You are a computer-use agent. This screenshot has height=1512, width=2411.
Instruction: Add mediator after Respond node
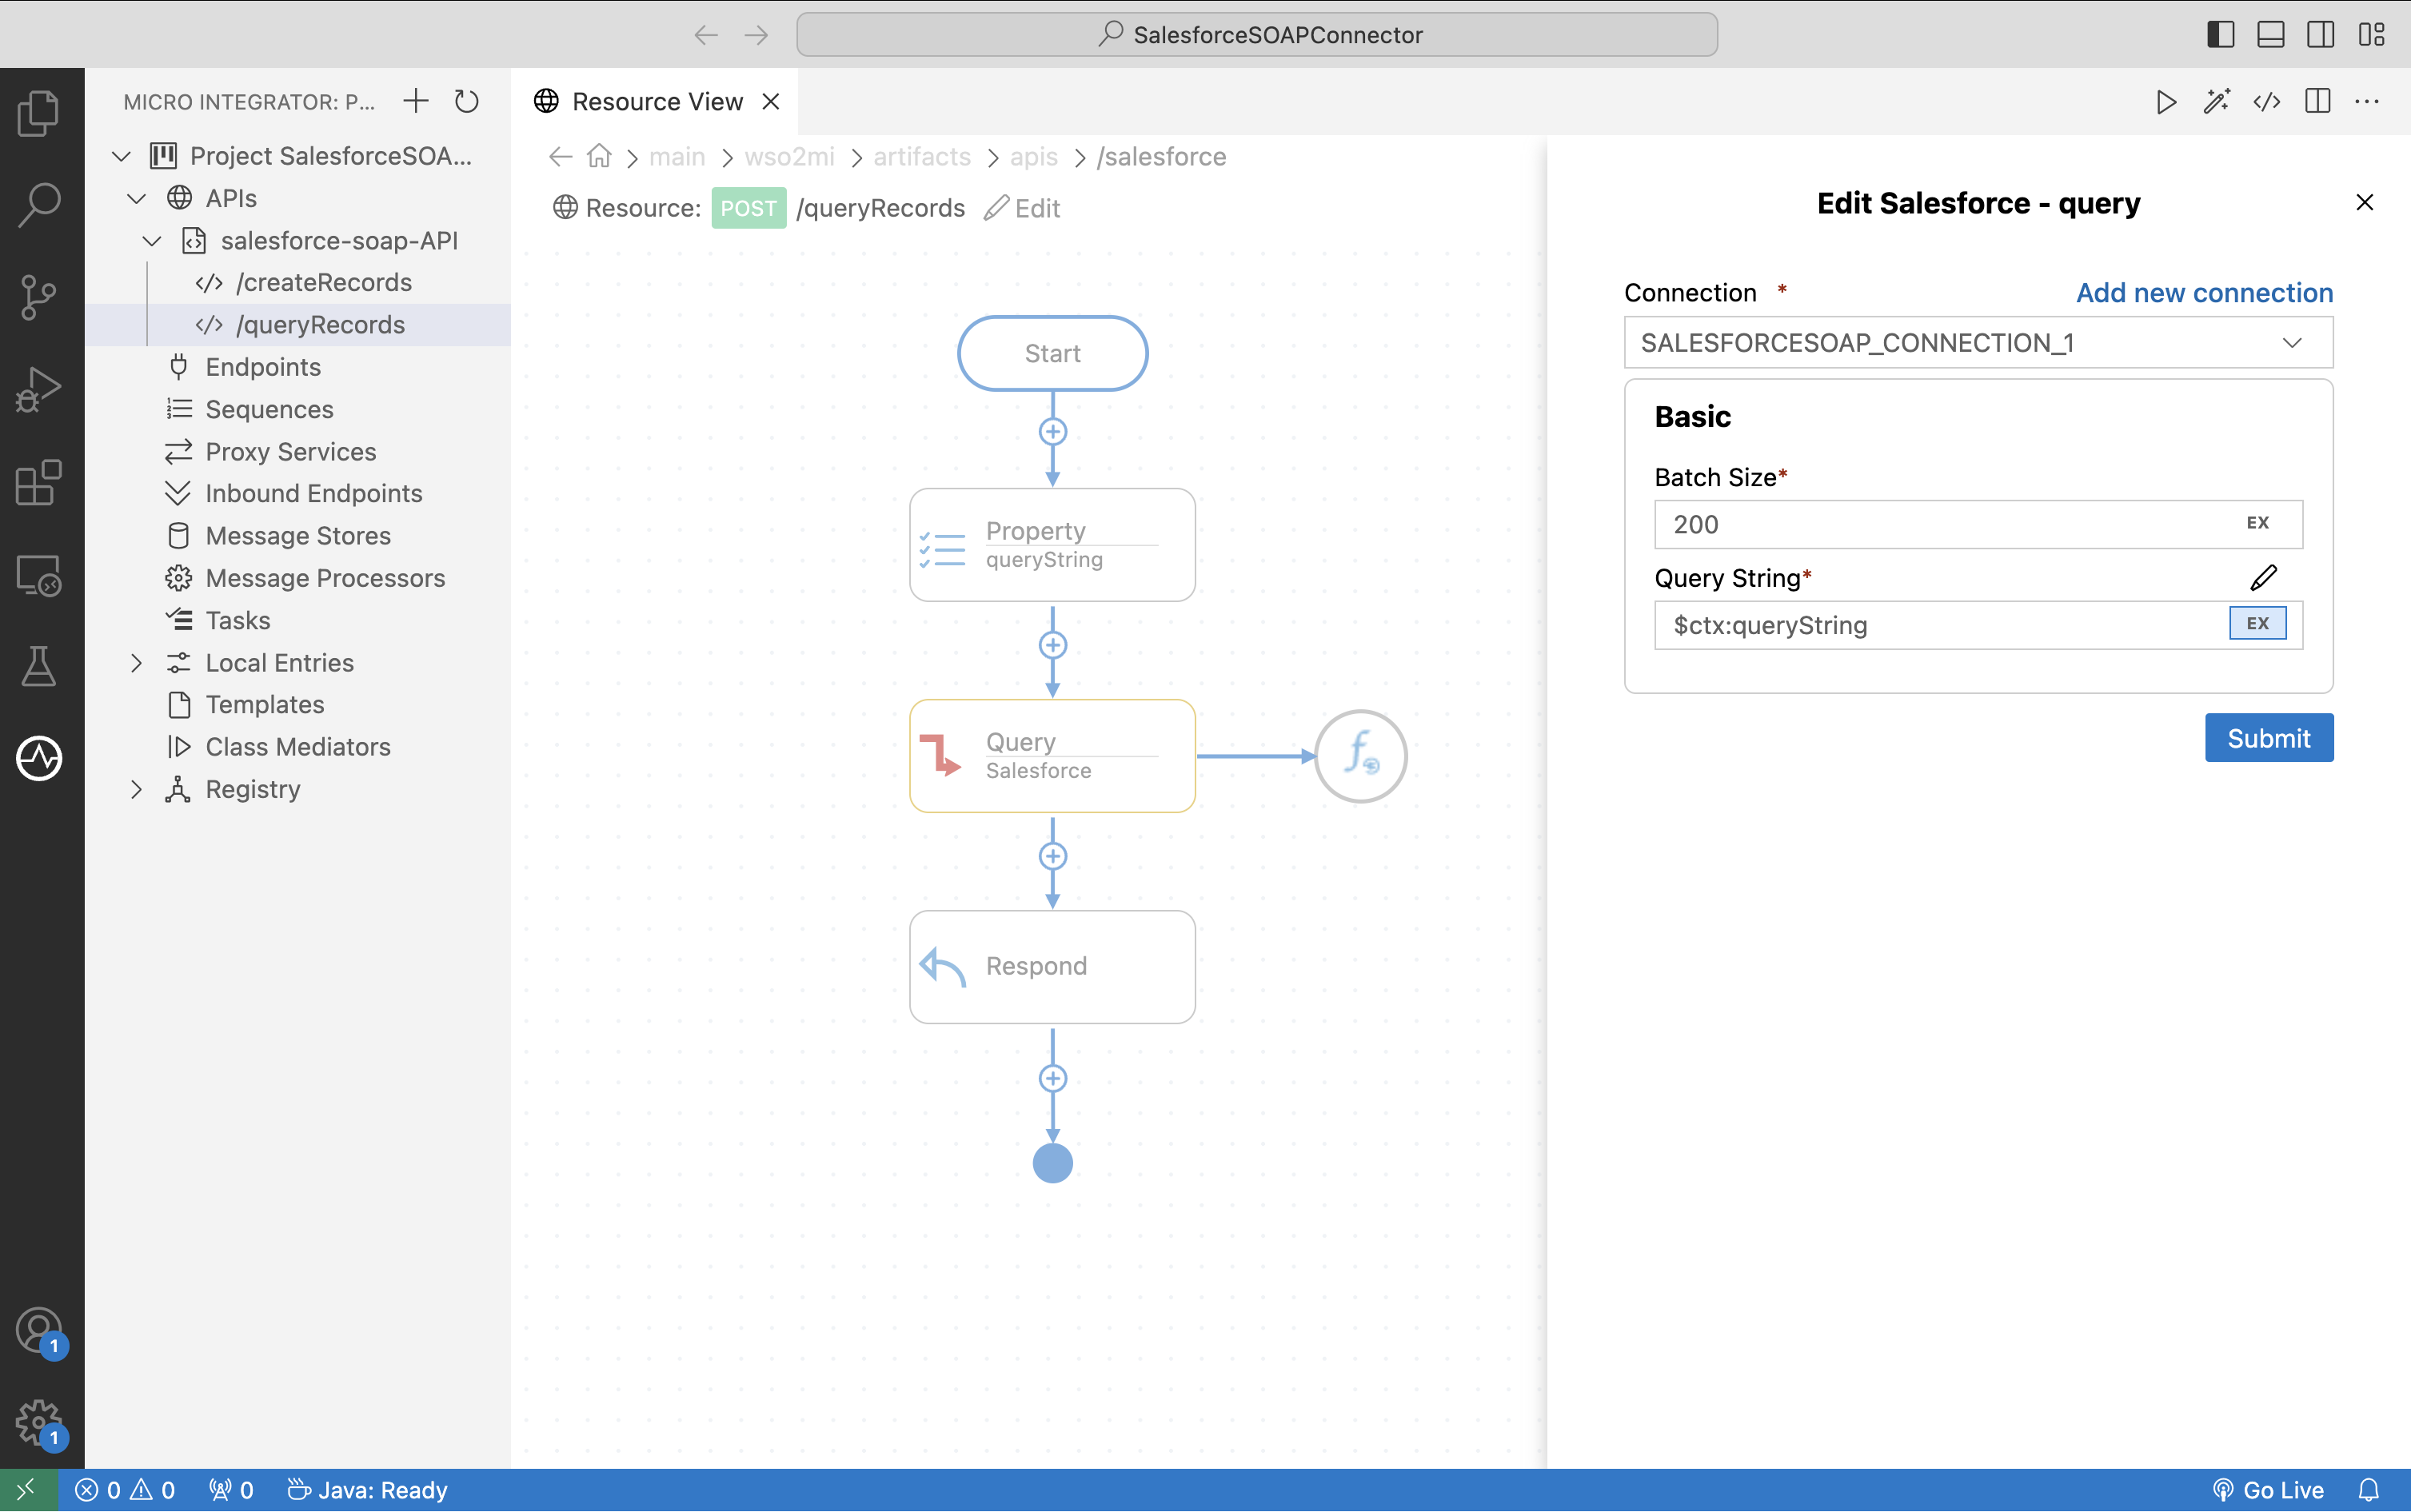coord(1052,1078)
